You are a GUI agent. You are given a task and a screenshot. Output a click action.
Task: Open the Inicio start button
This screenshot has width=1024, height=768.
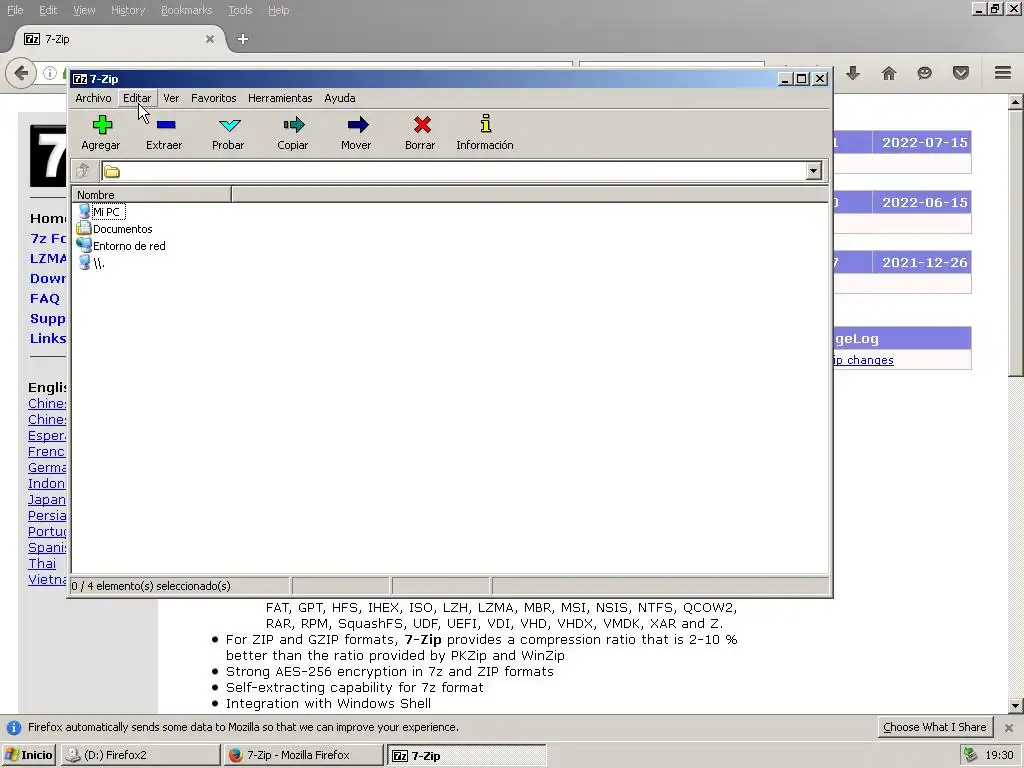(29, 755)
